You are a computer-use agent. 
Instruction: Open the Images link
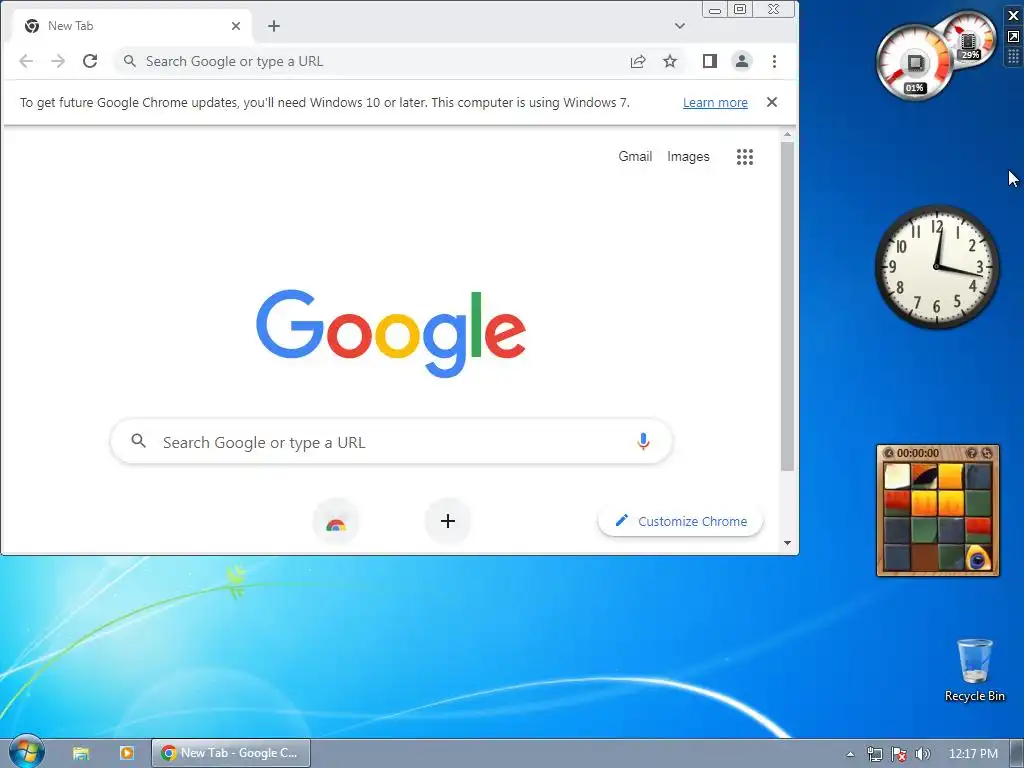pyautogui.click(x=688, y=157)
